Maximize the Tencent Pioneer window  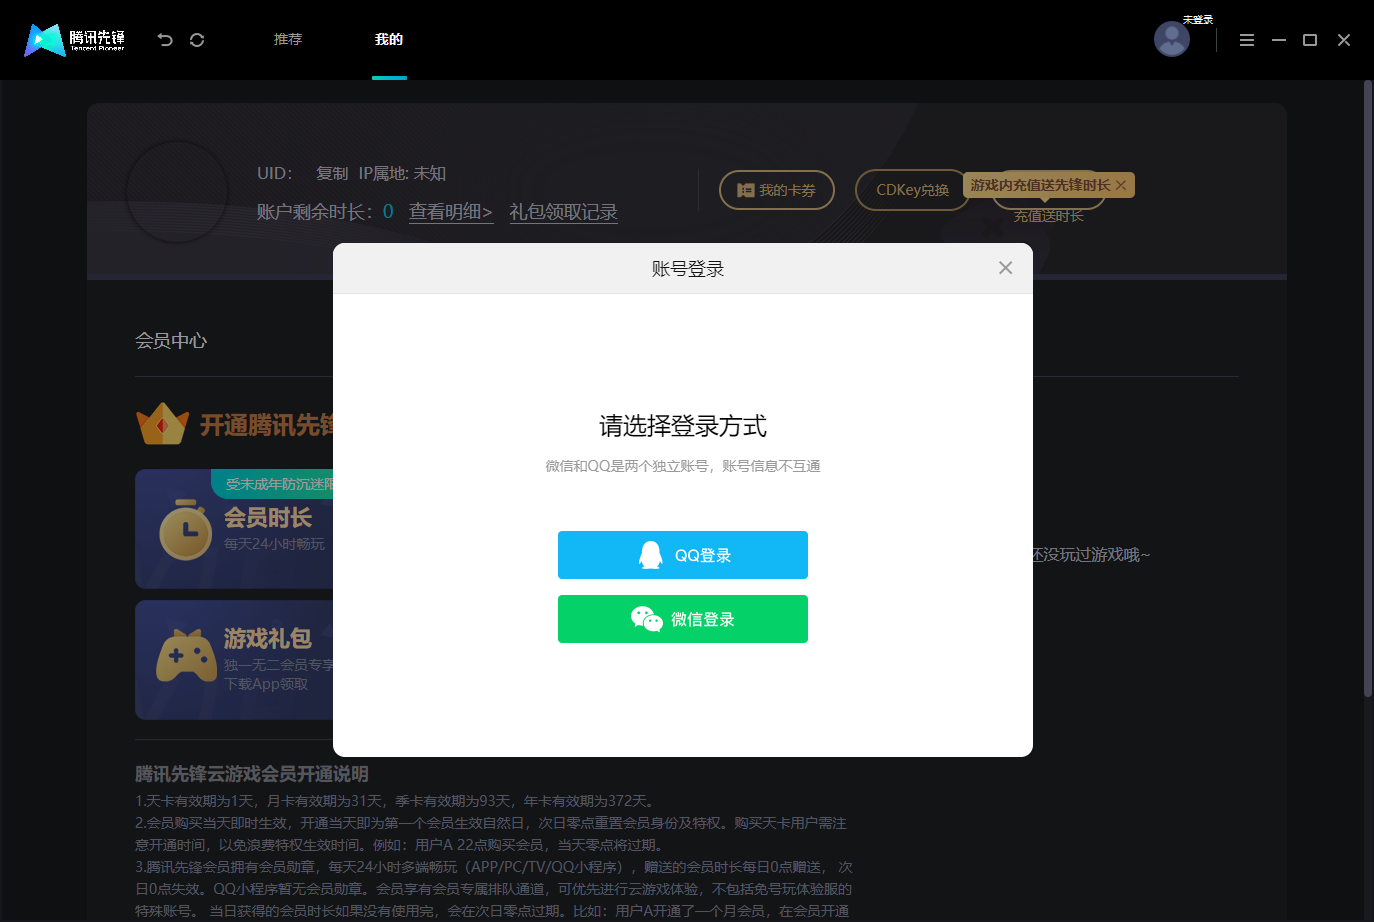1310,40
